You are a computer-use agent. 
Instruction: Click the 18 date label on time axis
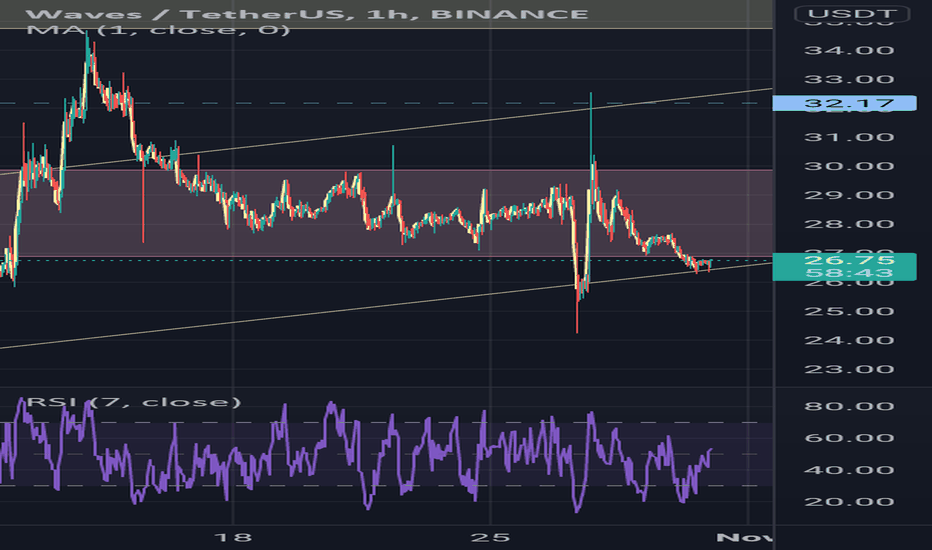tap(233, 538)
